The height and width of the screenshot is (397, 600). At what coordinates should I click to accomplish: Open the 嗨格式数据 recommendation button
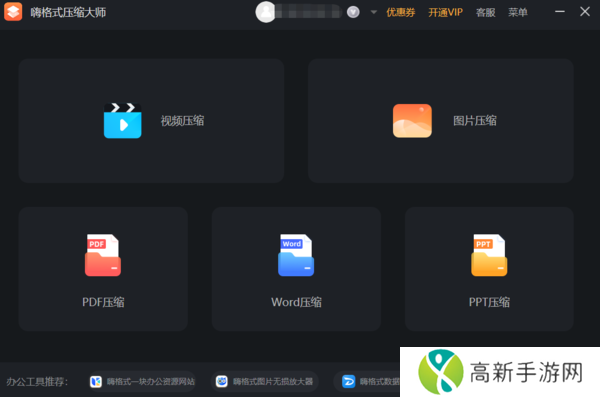click(367, 381)
